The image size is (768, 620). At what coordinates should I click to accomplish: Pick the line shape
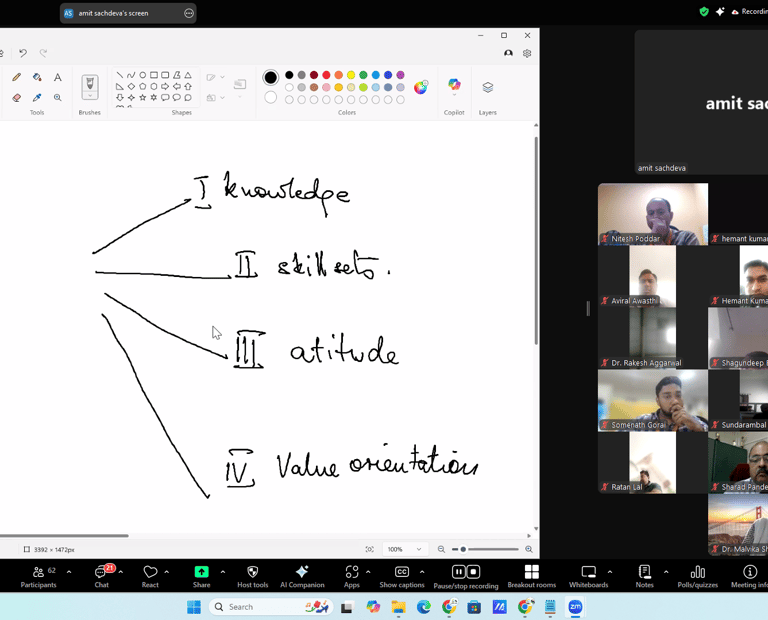tap(120, 75)
